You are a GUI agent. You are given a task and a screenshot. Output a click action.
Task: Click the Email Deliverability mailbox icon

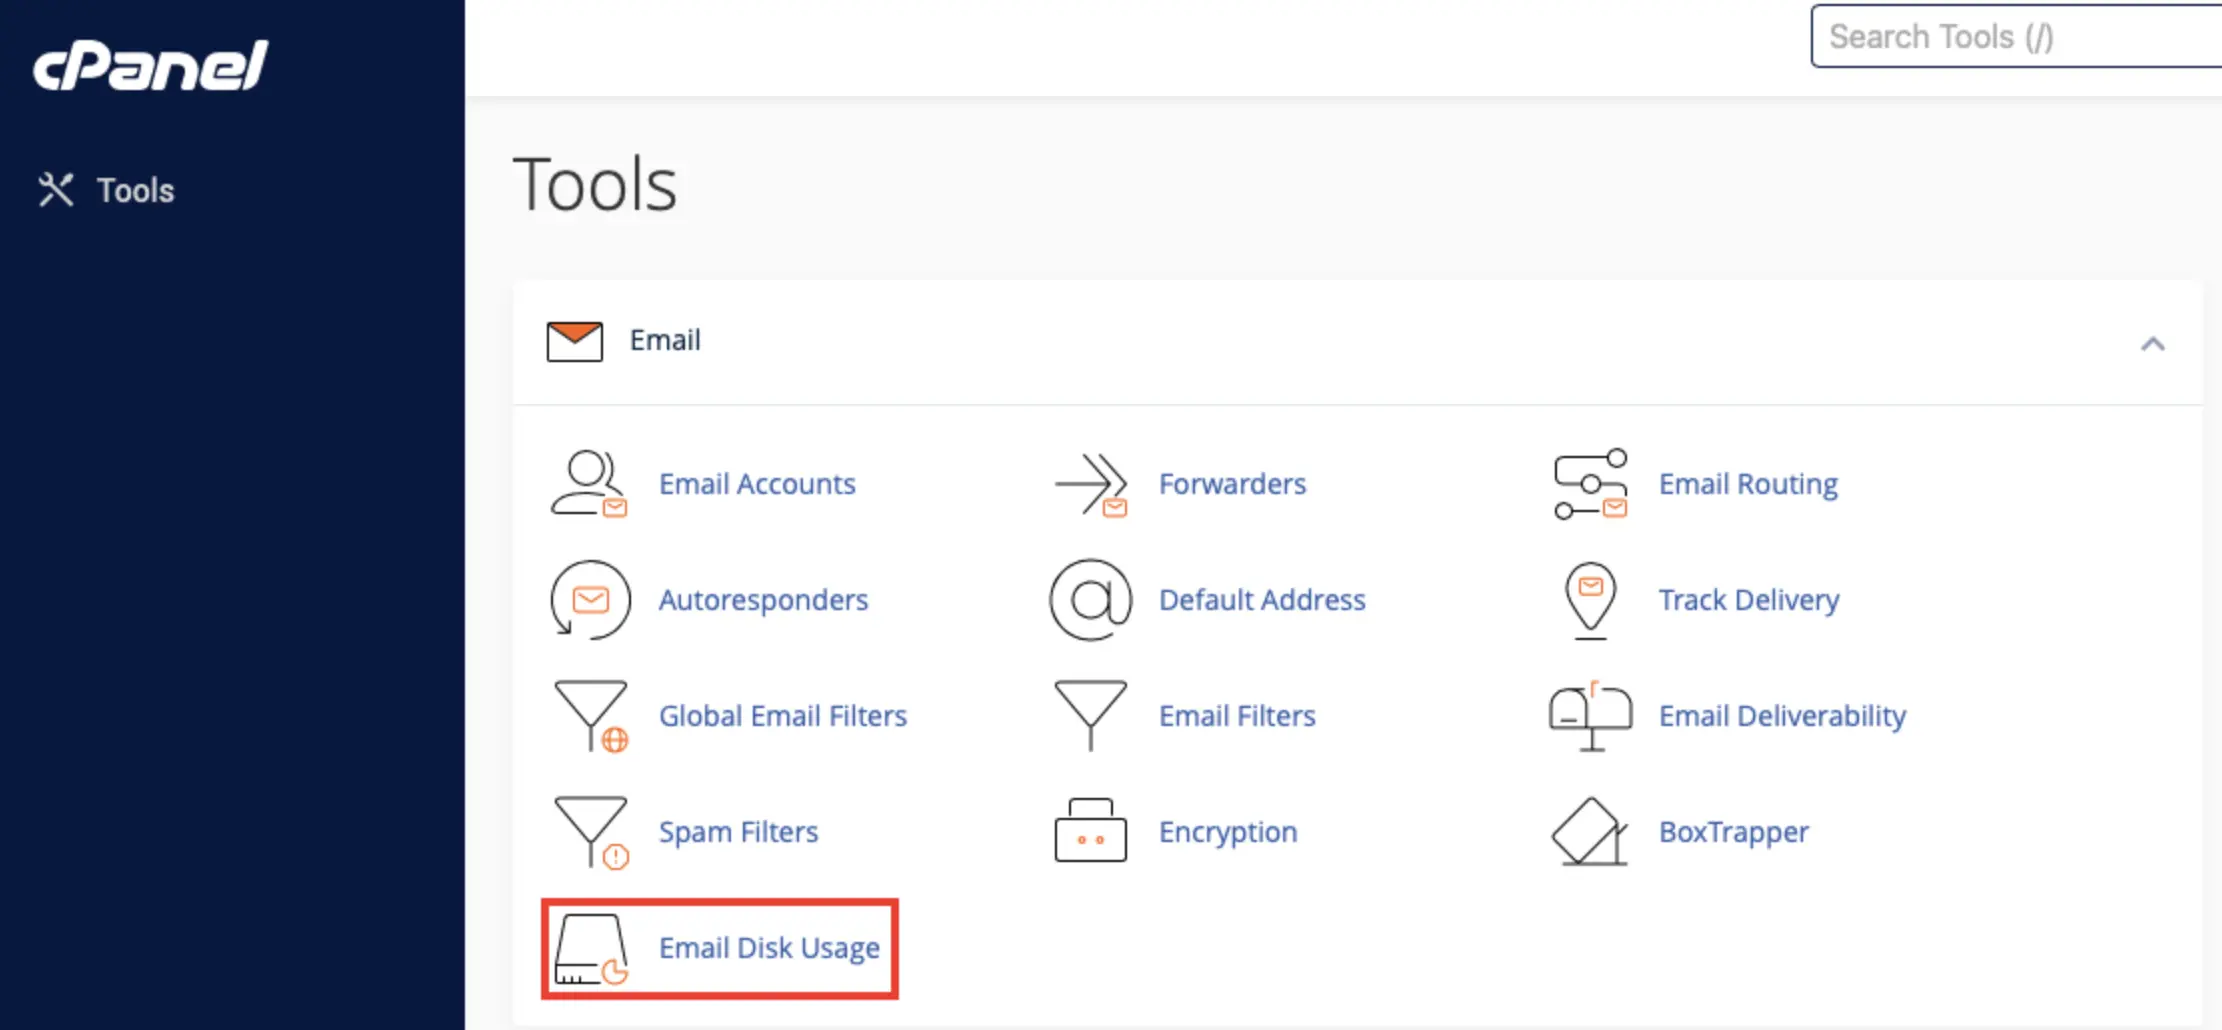point(1590,715)
